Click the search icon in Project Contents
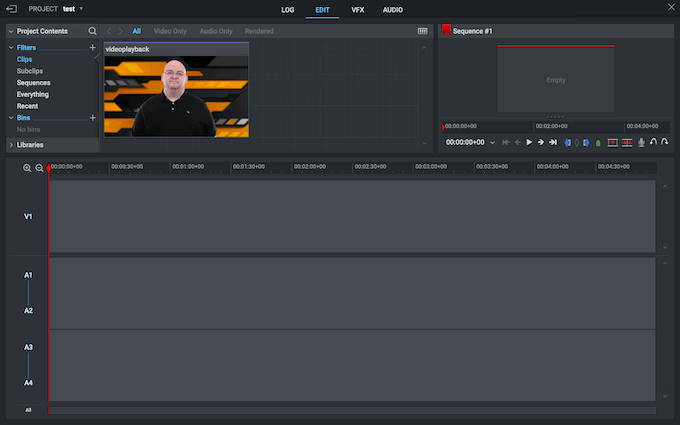The height and width of the screenshot is (425, 680). pyautogui.click(x=93, y=31)
